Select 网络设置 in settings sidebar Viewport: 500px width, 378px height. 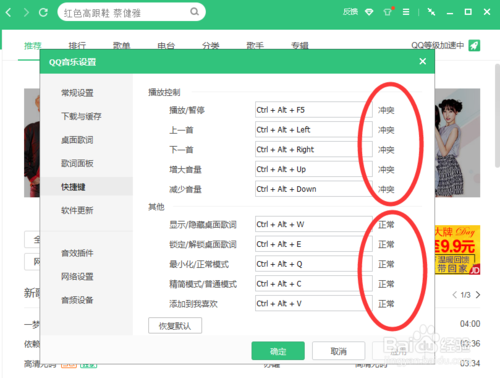click(77, 277)
